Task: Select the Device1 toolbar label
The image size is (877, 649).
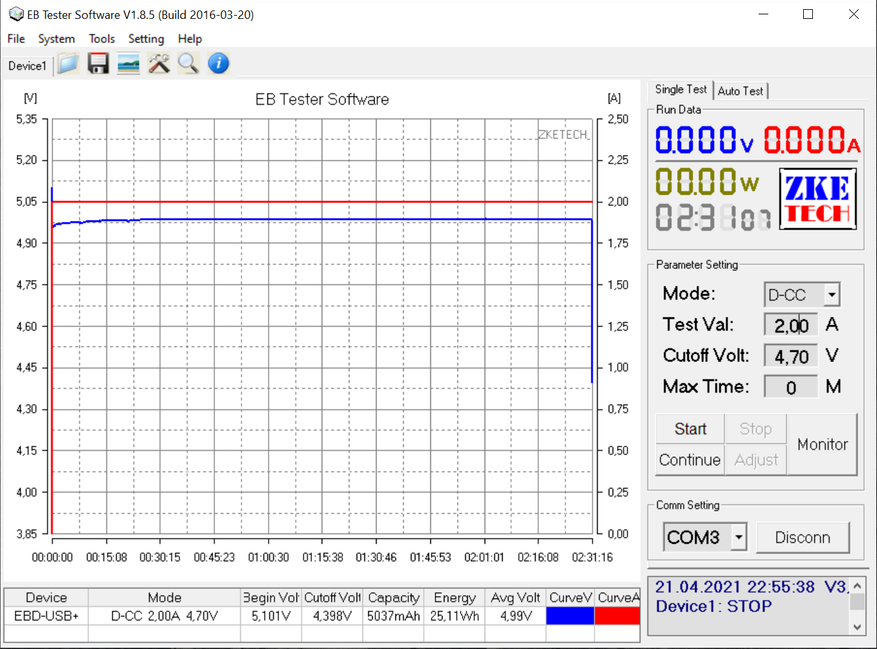Action: [27, 66]
